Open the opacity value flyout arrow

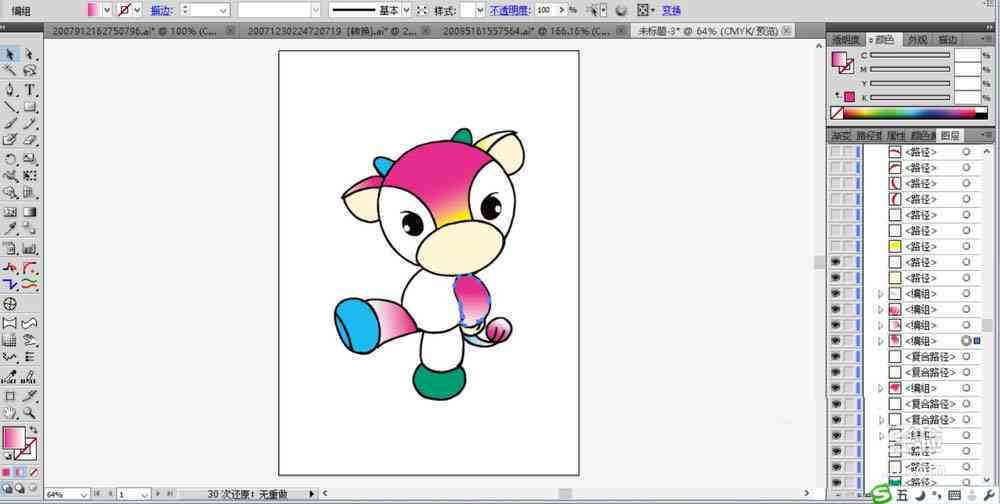click(562, 10)
